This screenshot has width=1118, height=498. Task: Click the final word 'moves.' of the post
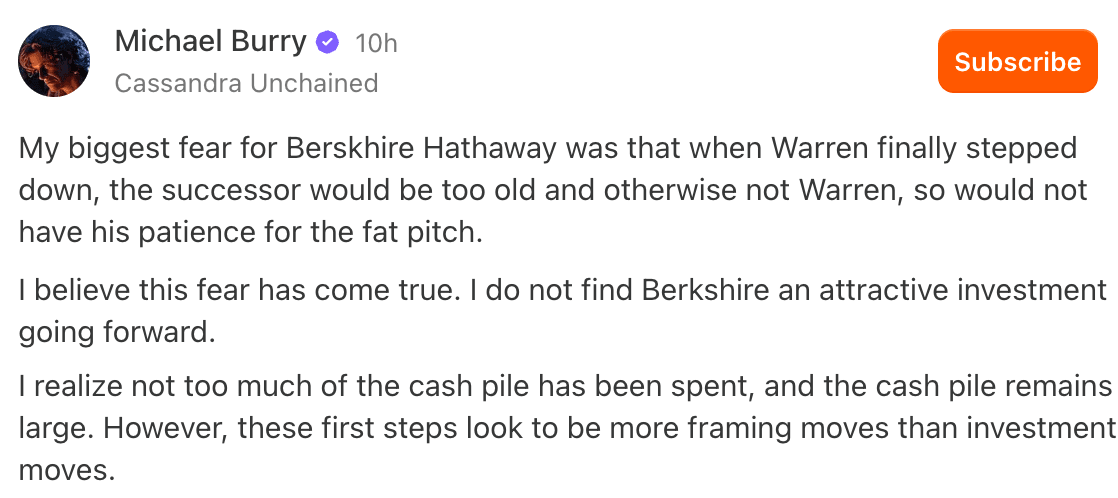click(x=66, y=471)
